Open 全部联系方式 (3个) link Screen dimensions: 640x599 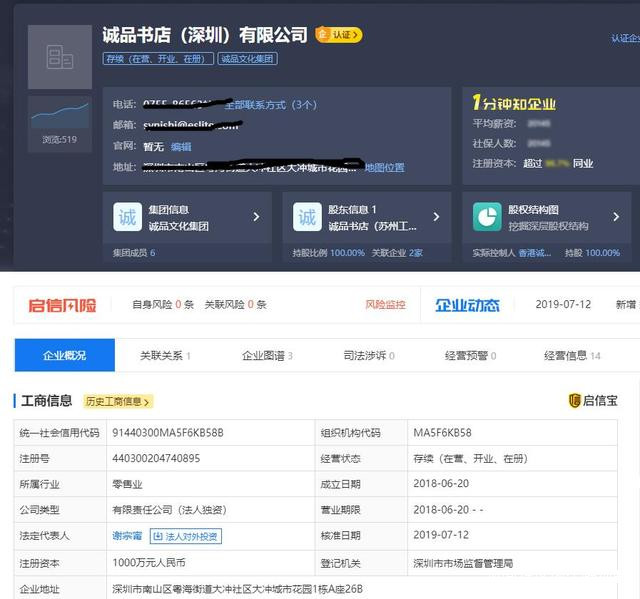click(x=270, y=105)
